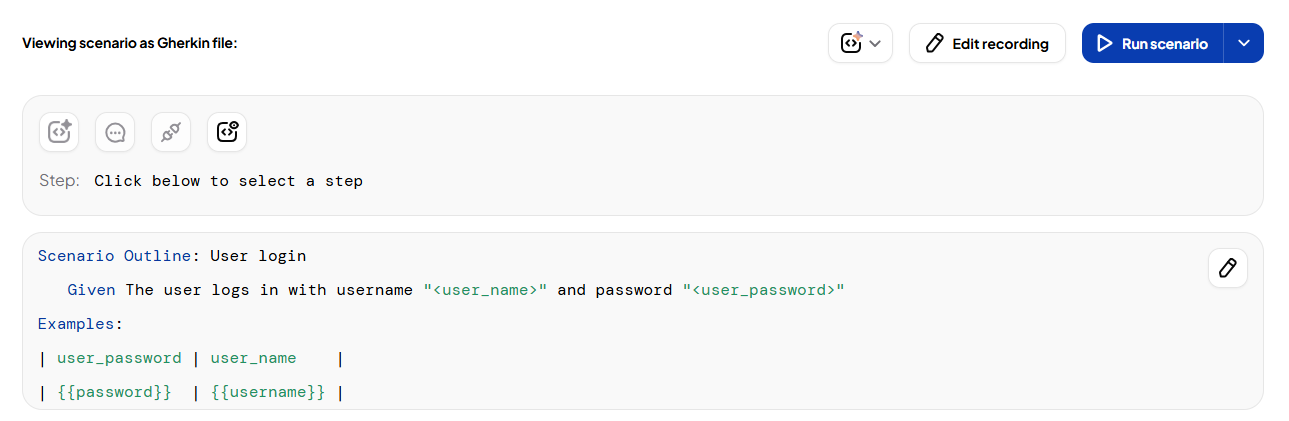Click the Edit recording button
This screenshot has height=421, width=1289.
pyautogui.click(x=987, y=44)
